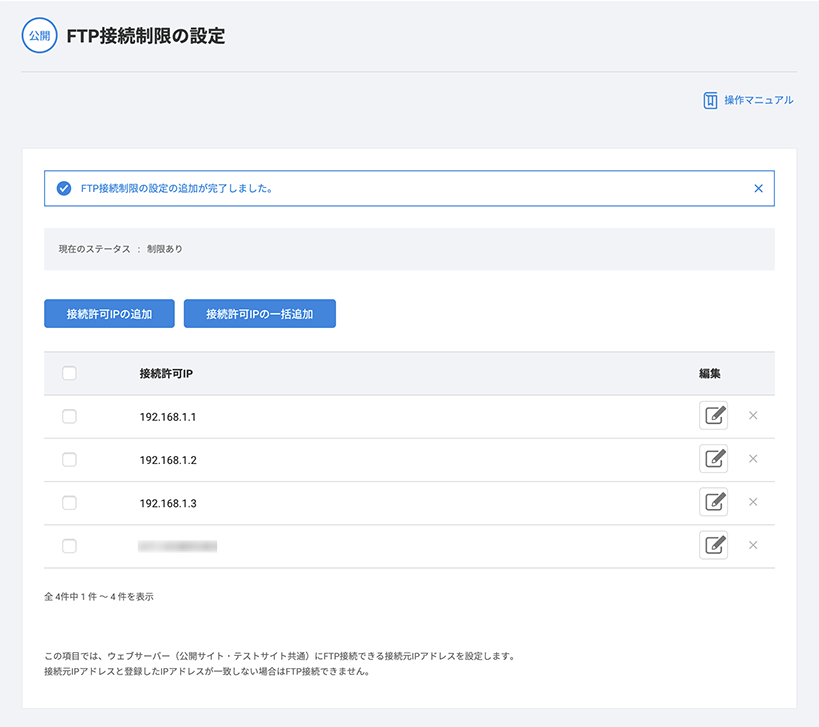Viewport: 819px width, 727px height.
Task: Click the manual book icon
Action: pos(710,100)
